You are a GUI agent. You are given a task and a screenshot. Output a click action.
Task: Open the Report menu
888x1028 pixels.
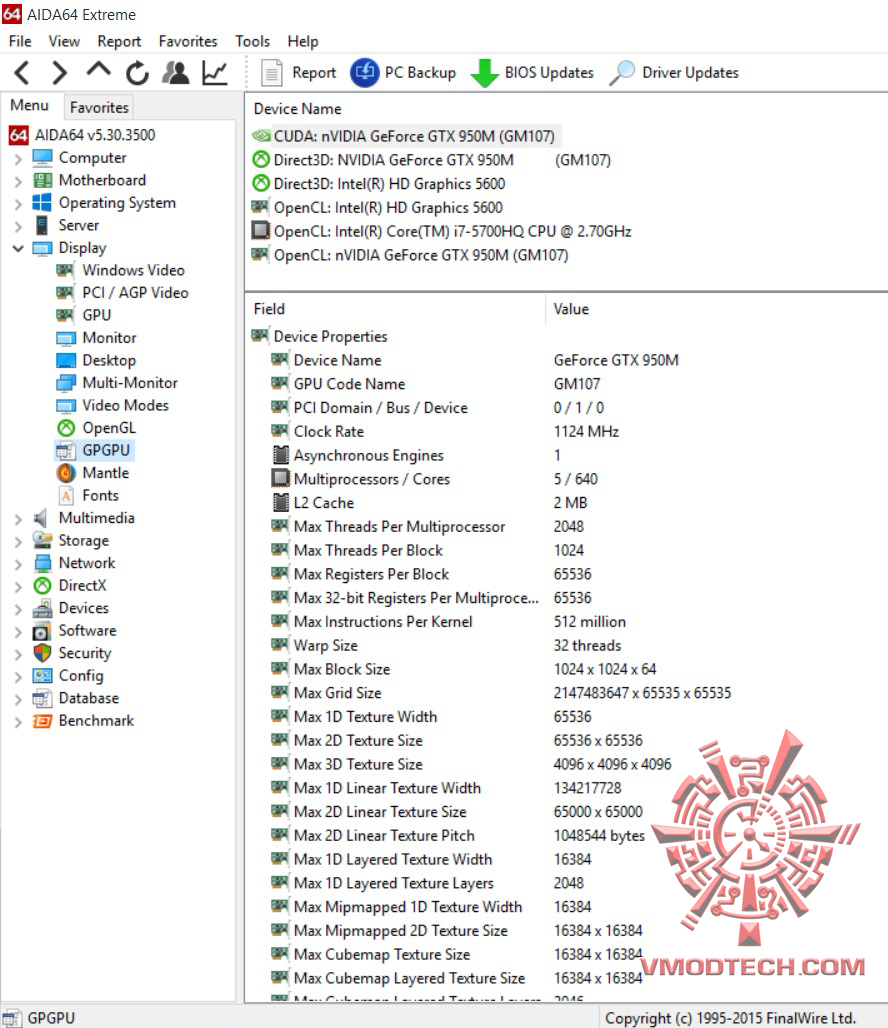tap(119, 41)
